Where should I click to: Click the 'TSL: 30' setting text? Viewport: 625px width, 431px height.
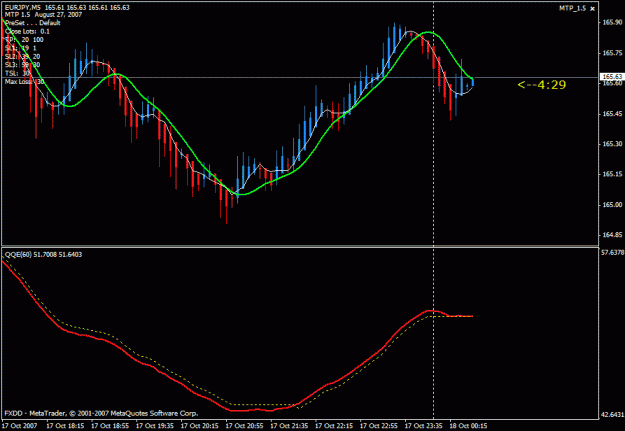click(18, 73)
